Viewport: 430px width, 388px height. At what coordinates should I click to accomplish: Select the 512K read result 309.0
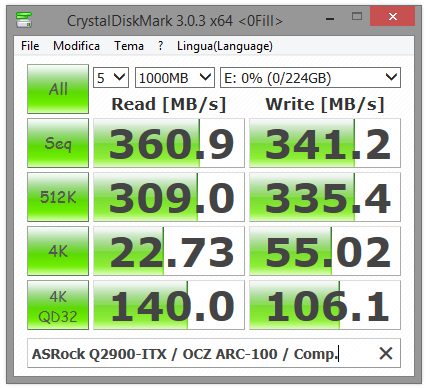point(169,197)
